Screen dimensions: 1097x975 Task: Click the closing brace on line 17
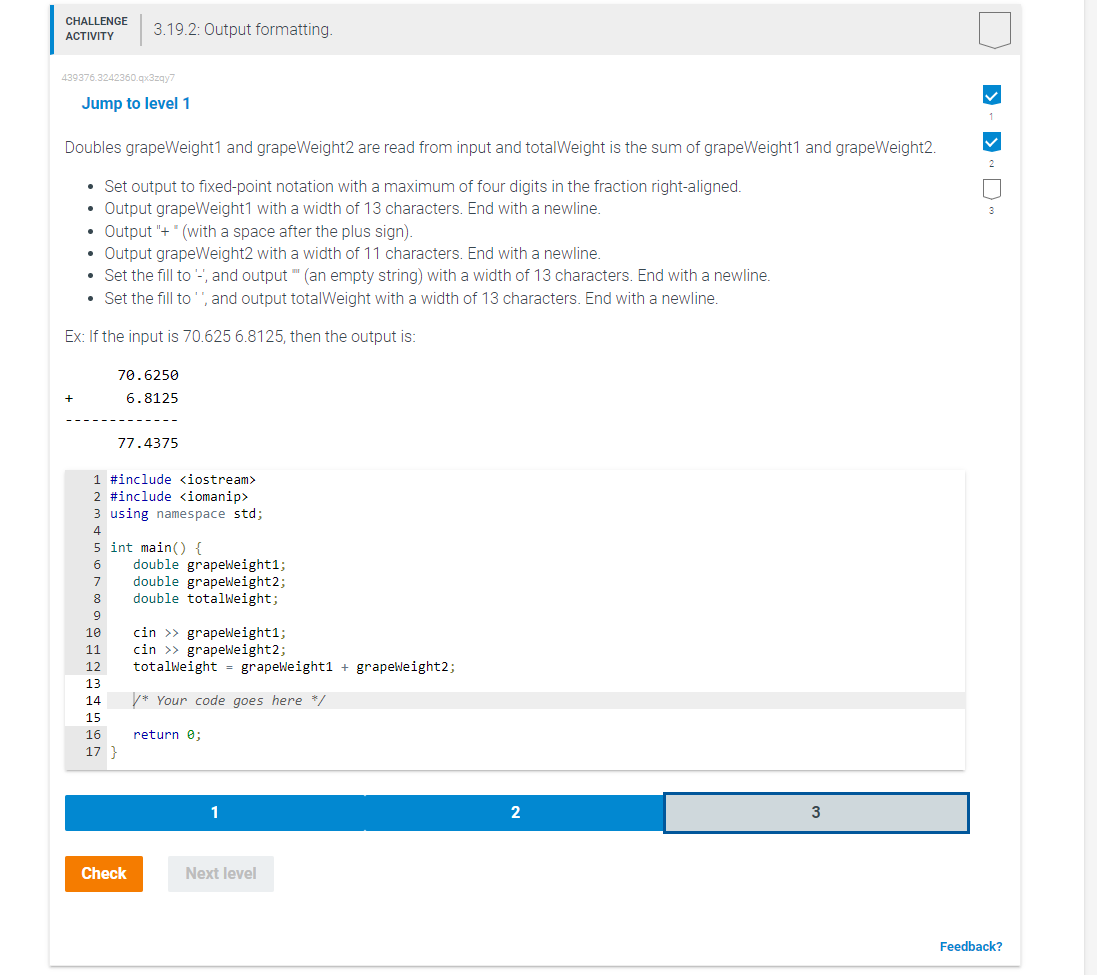[x=114, y=752]
